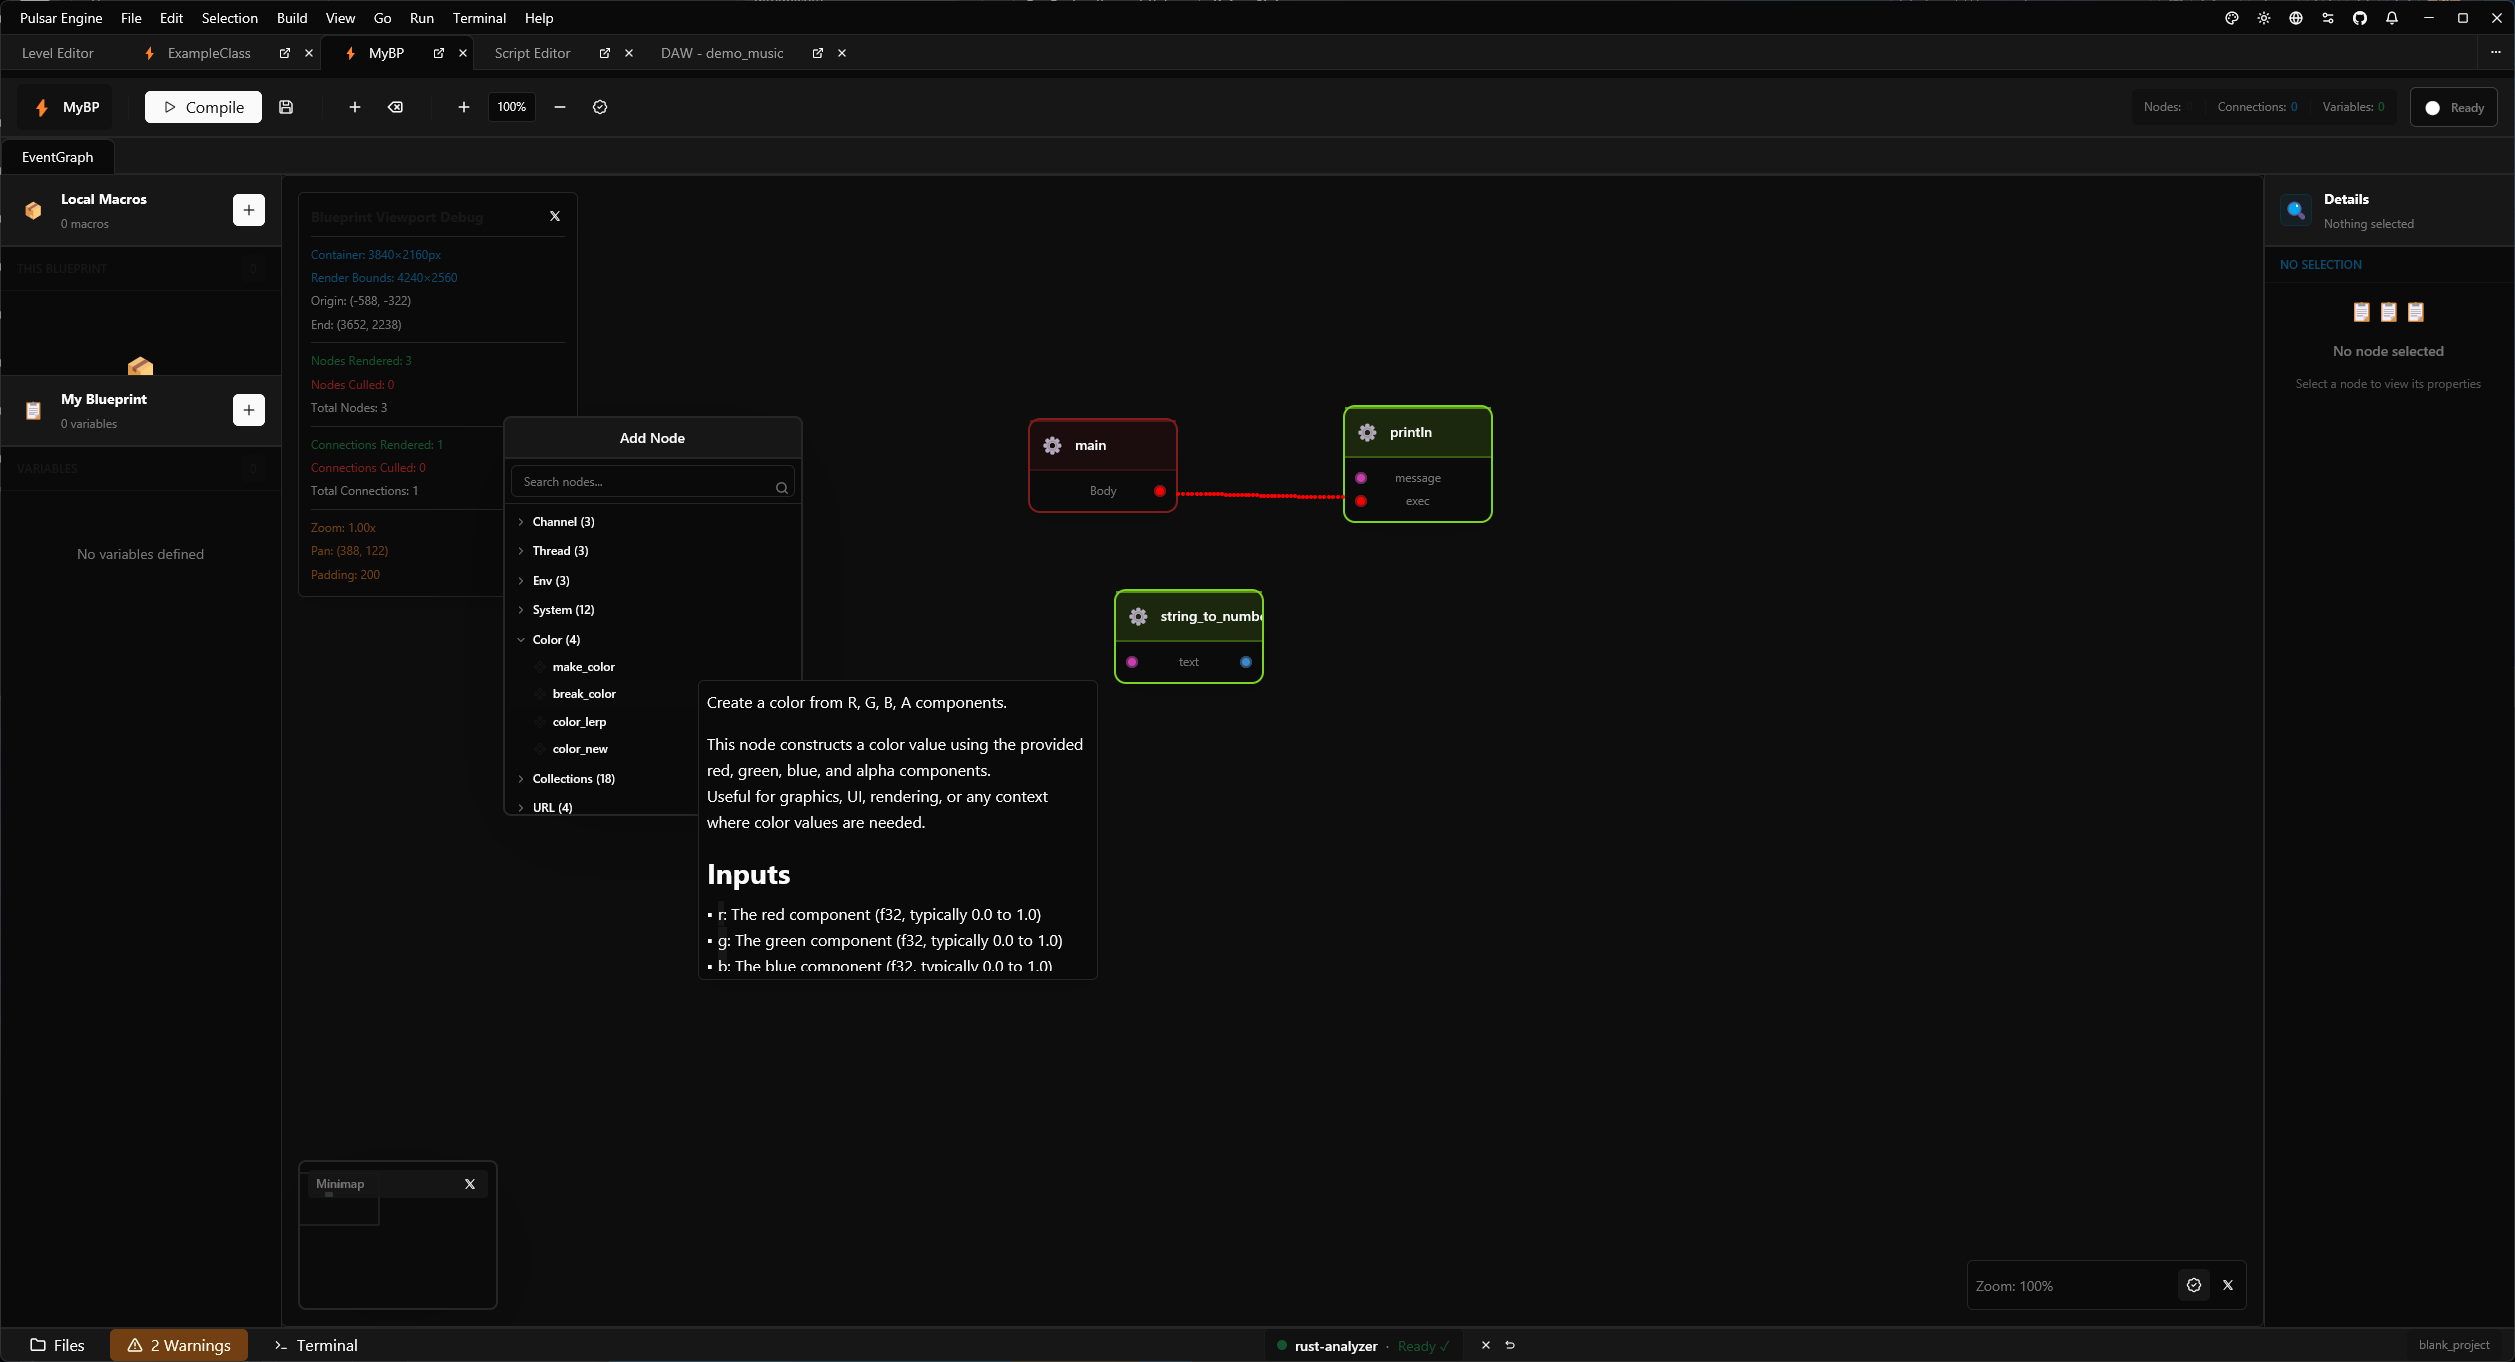
Task: Open the 2 Warnings panel in status bar
Action: click(178, 1345)
